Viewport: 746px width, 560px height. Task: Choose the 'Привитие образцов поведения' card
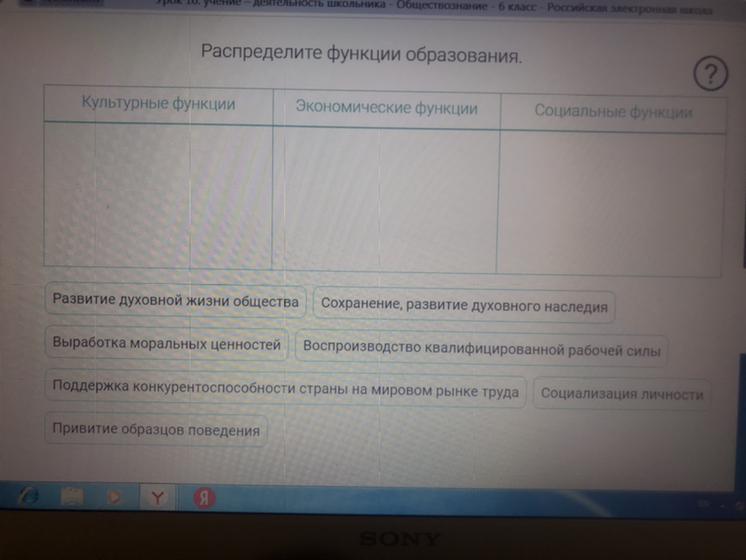[156, 429]
